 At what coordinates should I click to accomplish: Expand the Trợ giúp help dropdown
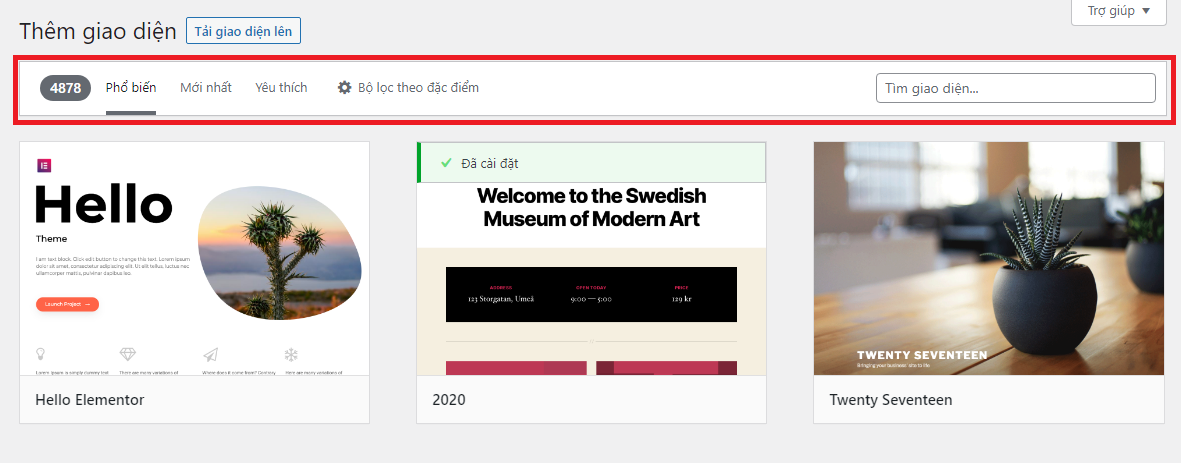click(x=1117, y=11)
